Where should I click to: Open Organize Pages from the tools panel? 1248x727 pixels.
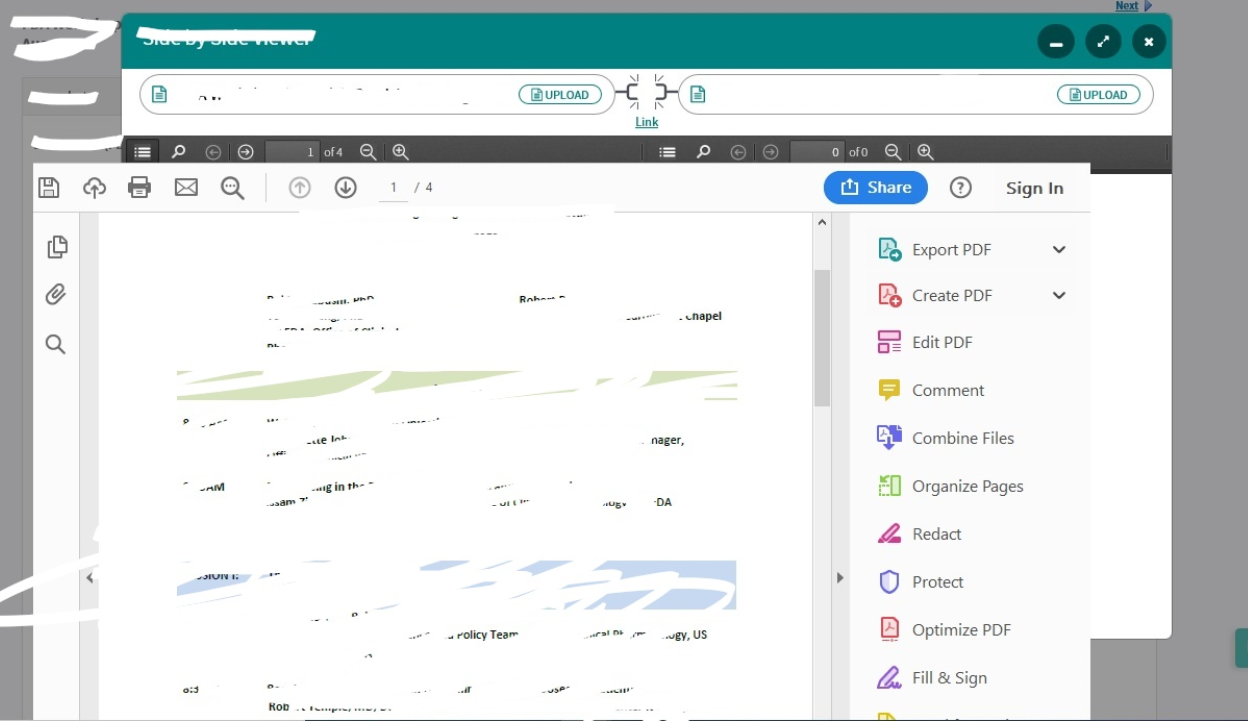(967, 486)
